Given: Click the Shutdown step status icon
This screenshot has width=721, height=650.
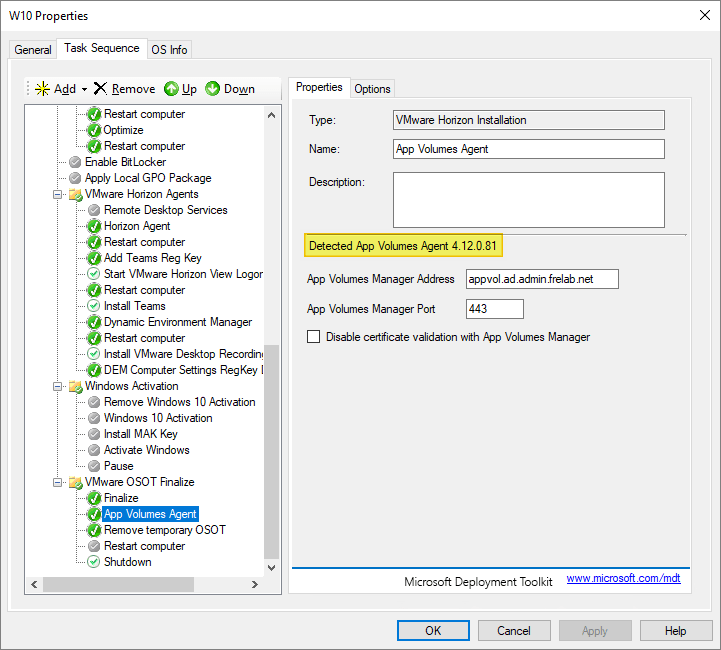Looking at the screenshot, I should (x=94, y=562).
